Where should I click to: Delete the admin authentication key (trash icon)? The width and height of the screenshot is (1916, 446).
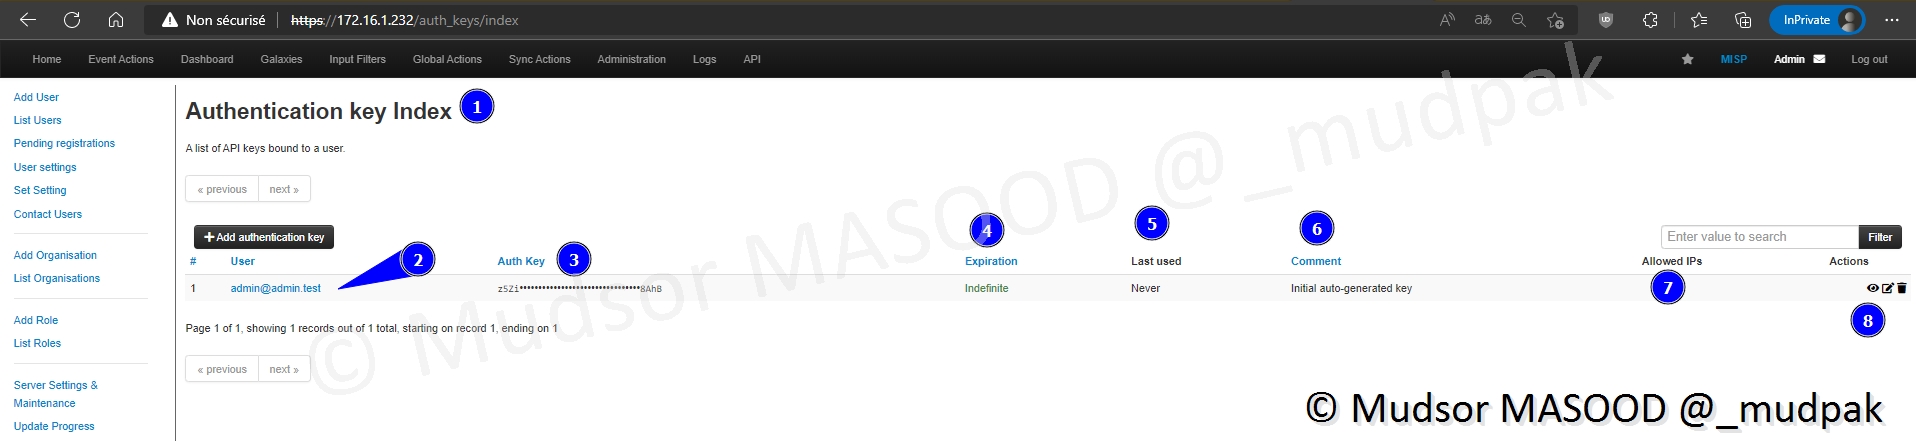coord(1901,288)
